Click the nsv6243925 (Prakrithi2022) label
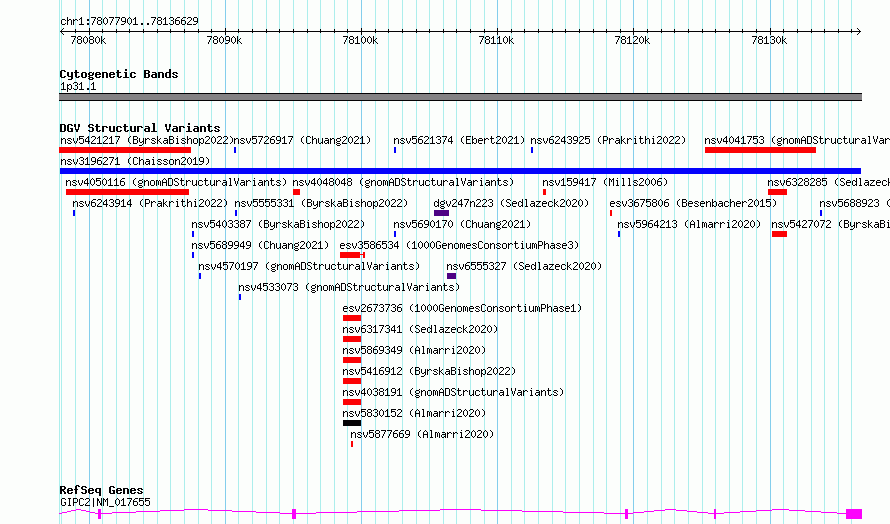 (x=608, y=140)
